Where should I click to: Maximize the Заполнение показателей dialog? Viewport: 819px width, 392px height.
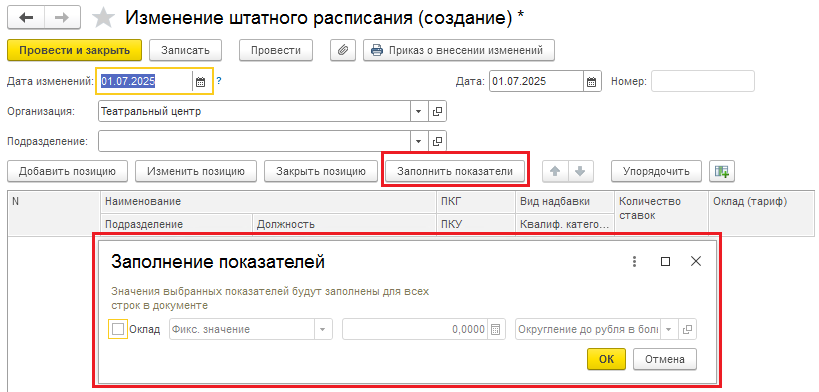pyautogui.click(x=665, y=262)
